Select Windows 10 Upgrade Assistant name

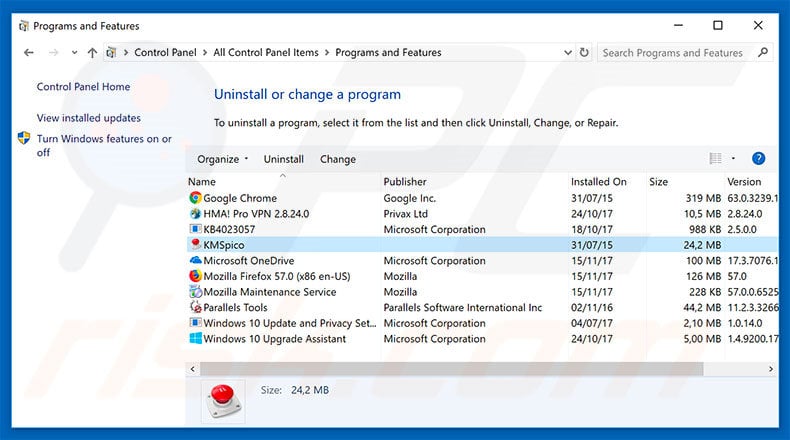275,339
